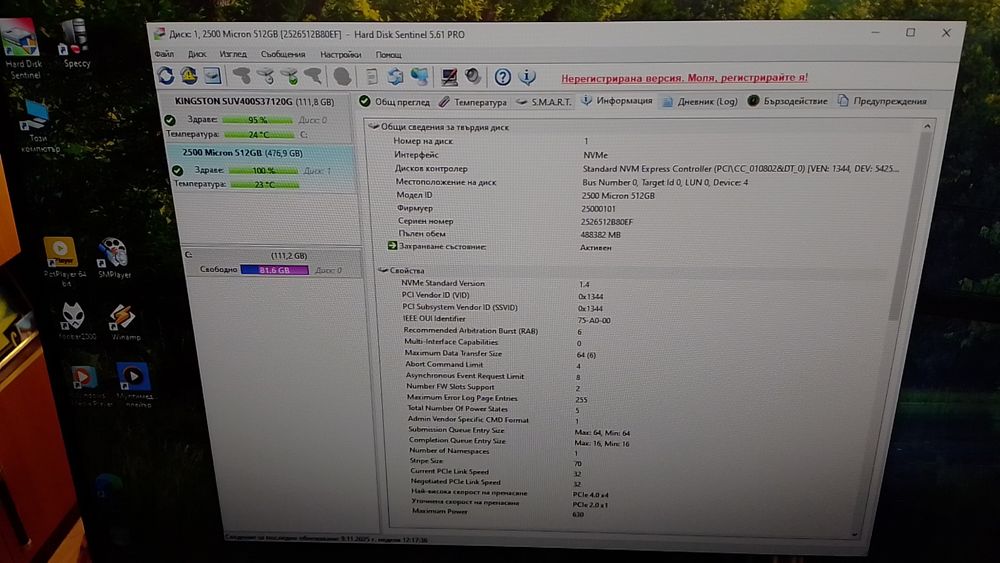Switch to the Дневник (Log) tab
Viewport: 1000px width, 563px height.
(700, 101)
